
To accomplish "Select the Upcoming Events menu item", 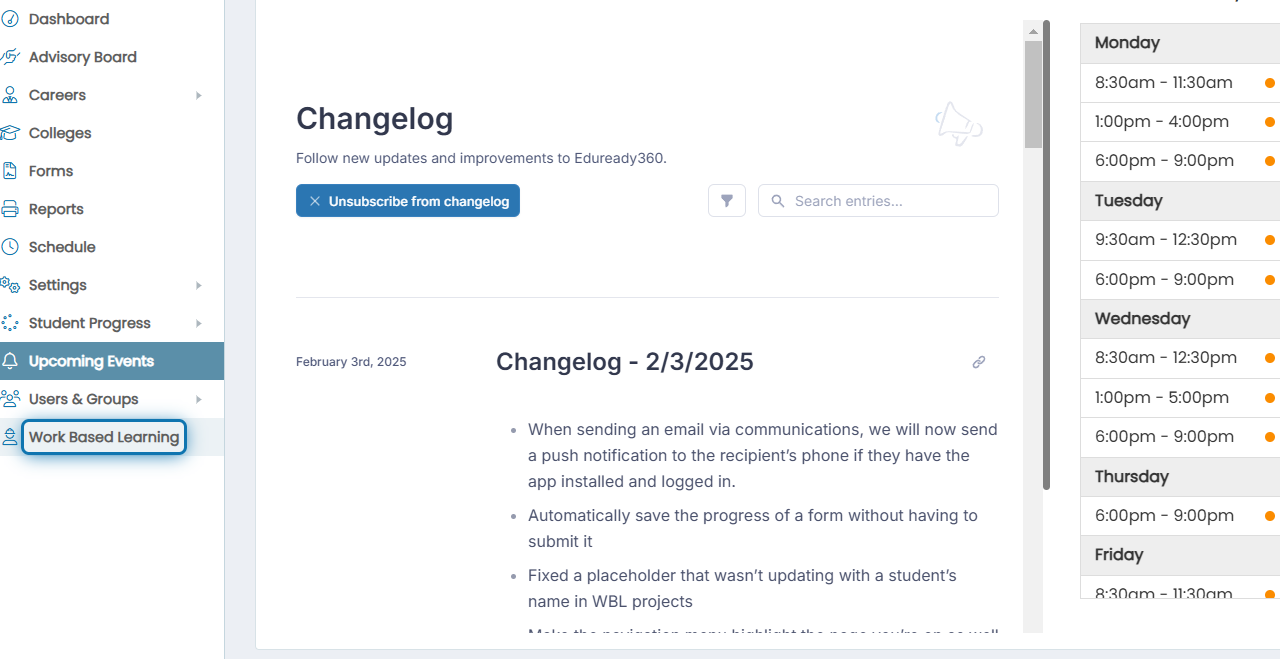I will click(x=112, y=361).
